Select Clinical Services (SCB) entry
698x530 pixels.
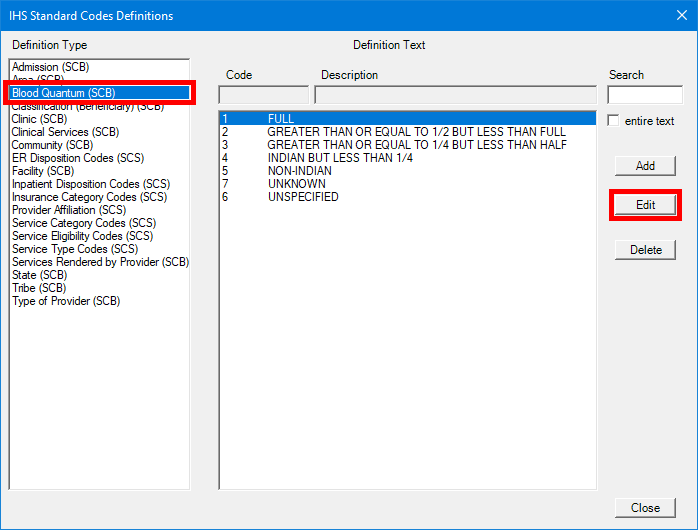click(65, 132)
